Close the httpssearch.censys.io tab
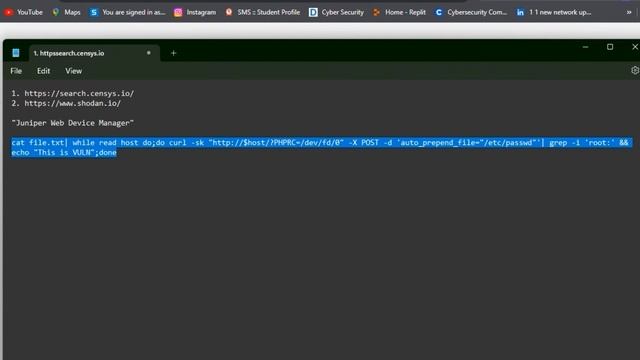Viewport: 640px width, 360px height. pos(149,53)
